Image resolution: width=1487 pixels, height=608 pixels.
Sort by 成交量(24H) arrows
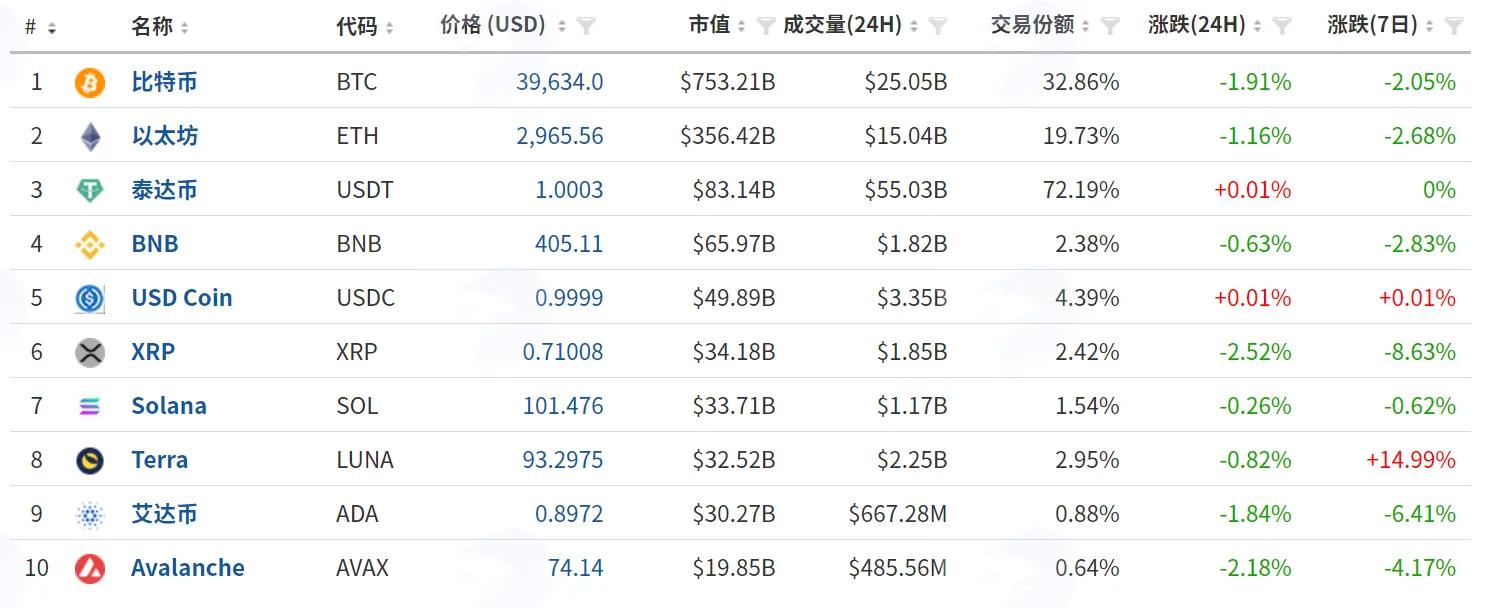tap(914, 27)
